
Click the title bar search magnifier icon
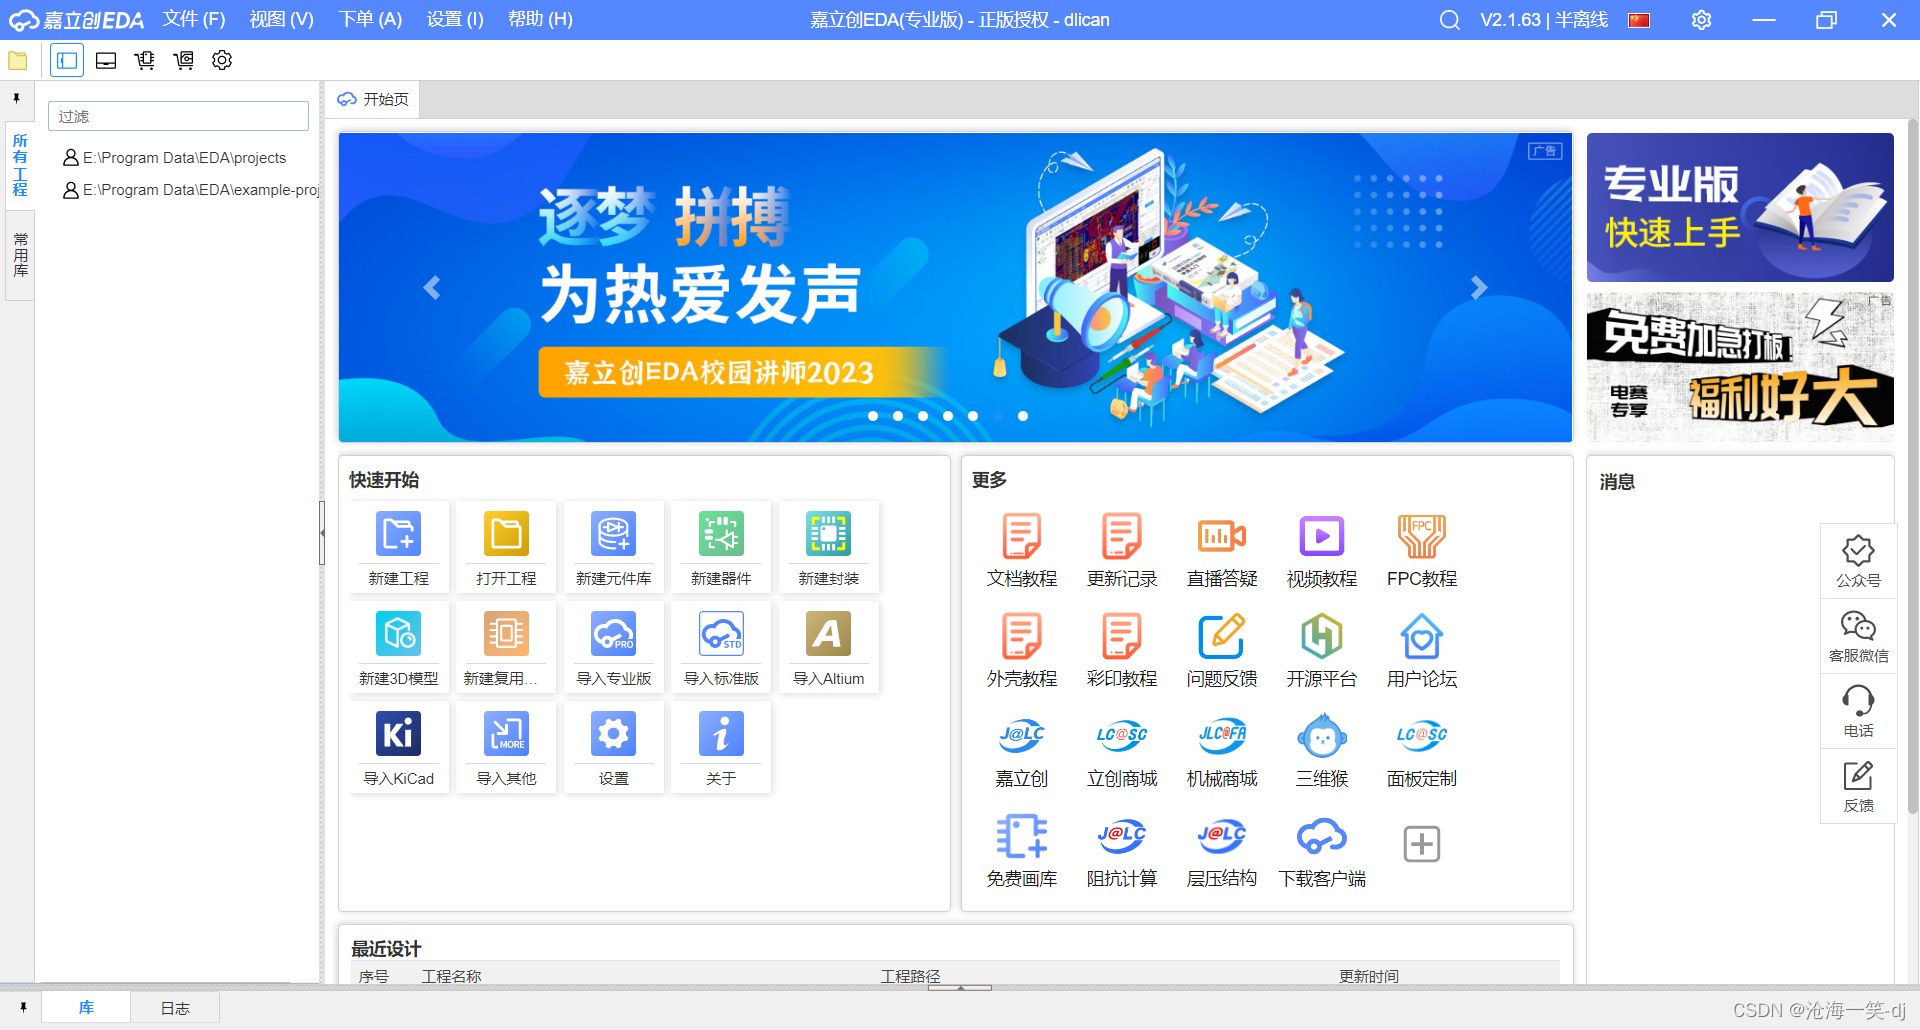[1449, 20]
